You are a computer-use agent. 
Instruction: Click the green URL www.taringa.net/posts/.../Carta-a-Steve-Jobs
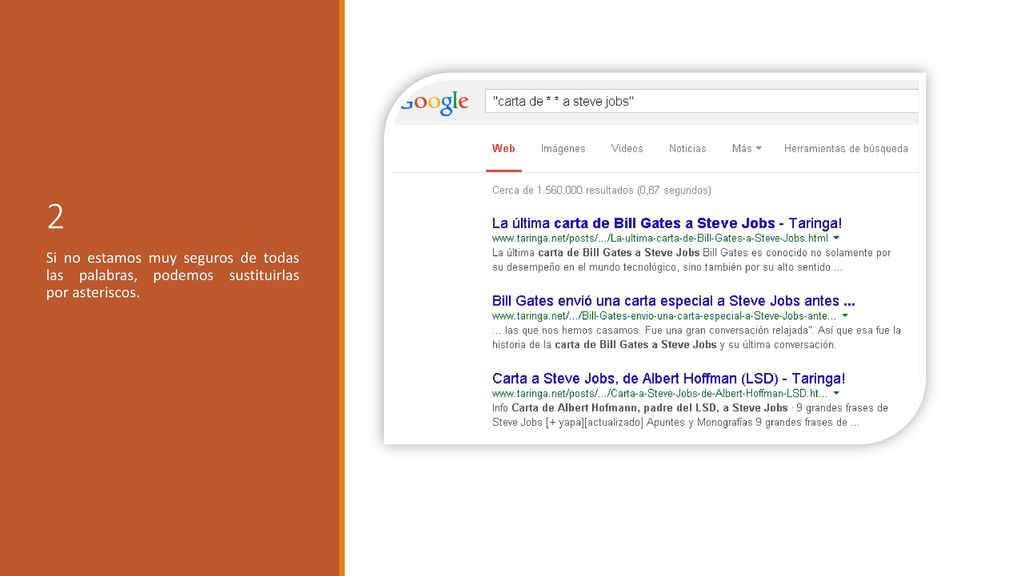660,394
